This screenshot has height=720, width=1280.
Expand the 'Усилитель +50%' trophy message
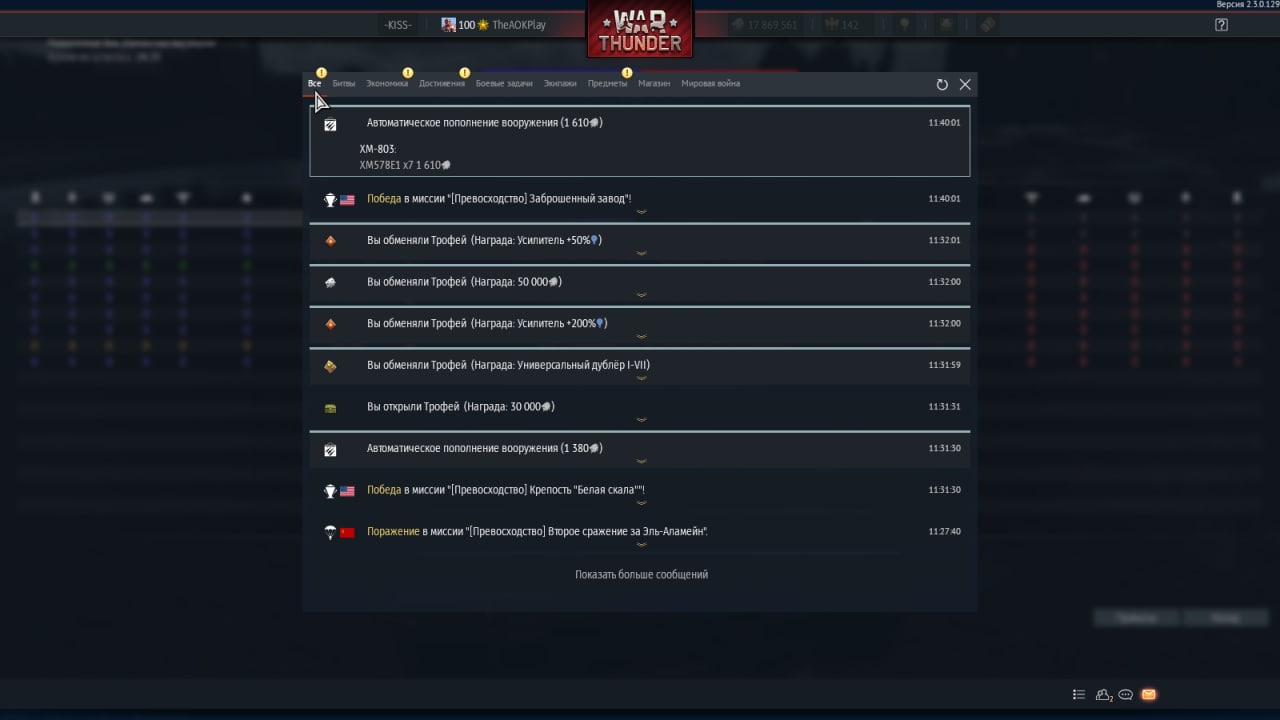pyautogui.click(x=640, y=242)
